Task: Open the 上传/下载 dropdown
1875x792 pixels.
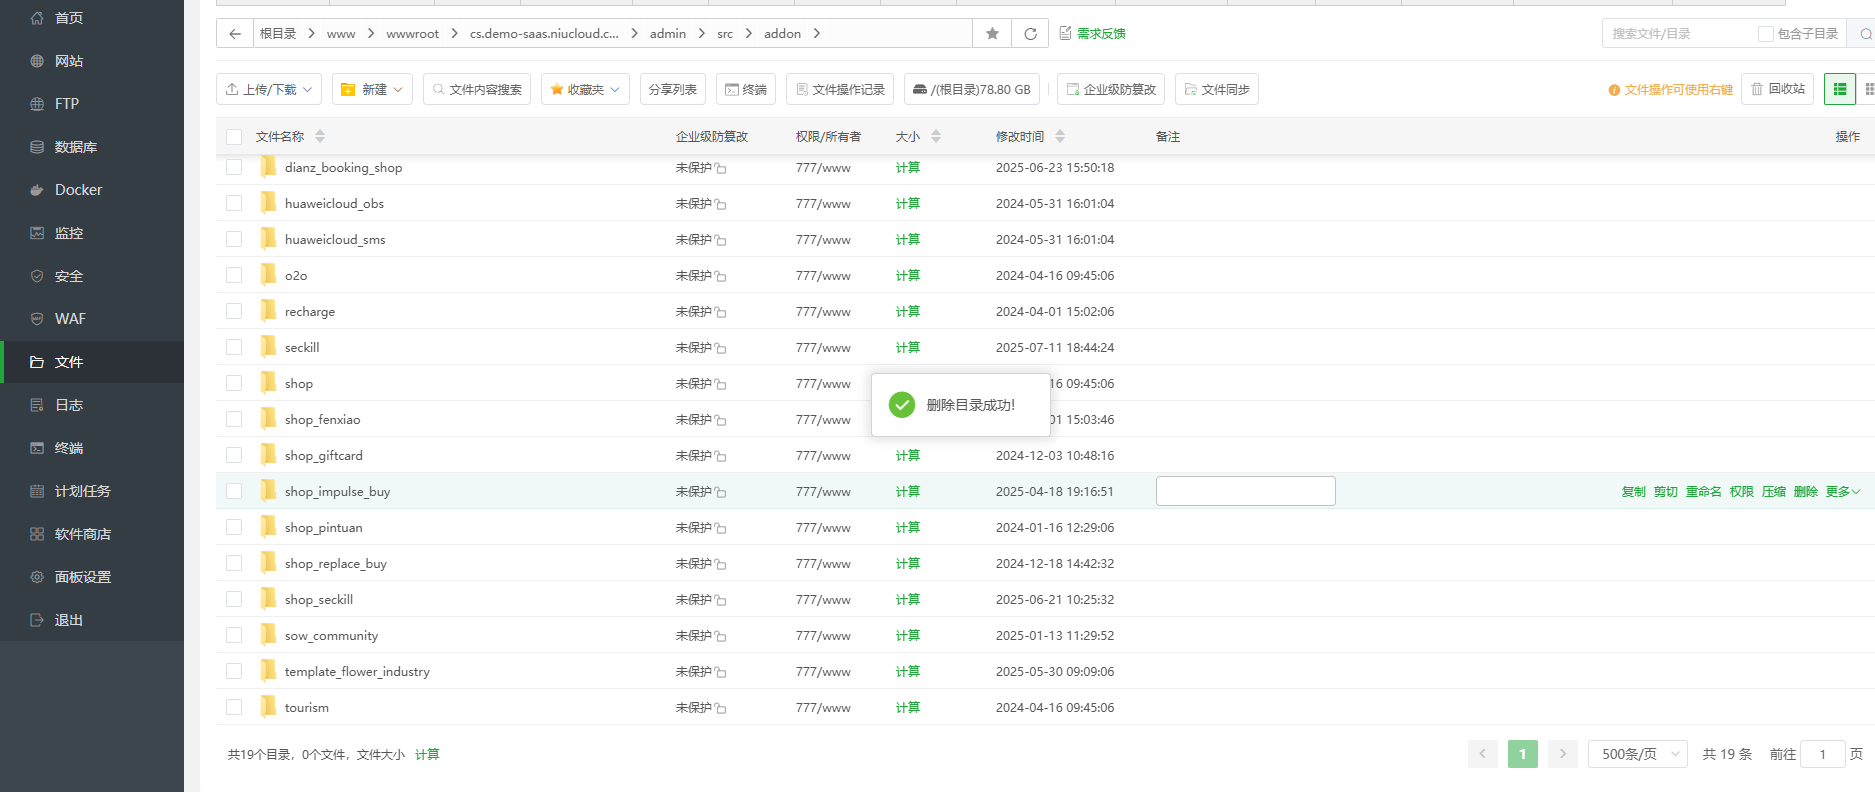Action: tap(269, 89)
